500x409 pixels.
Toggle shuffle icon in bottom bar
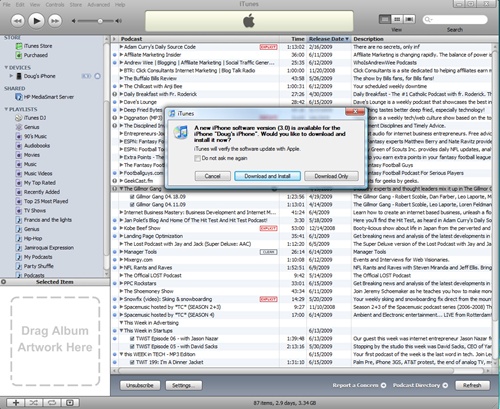click(x=34, y=403)
